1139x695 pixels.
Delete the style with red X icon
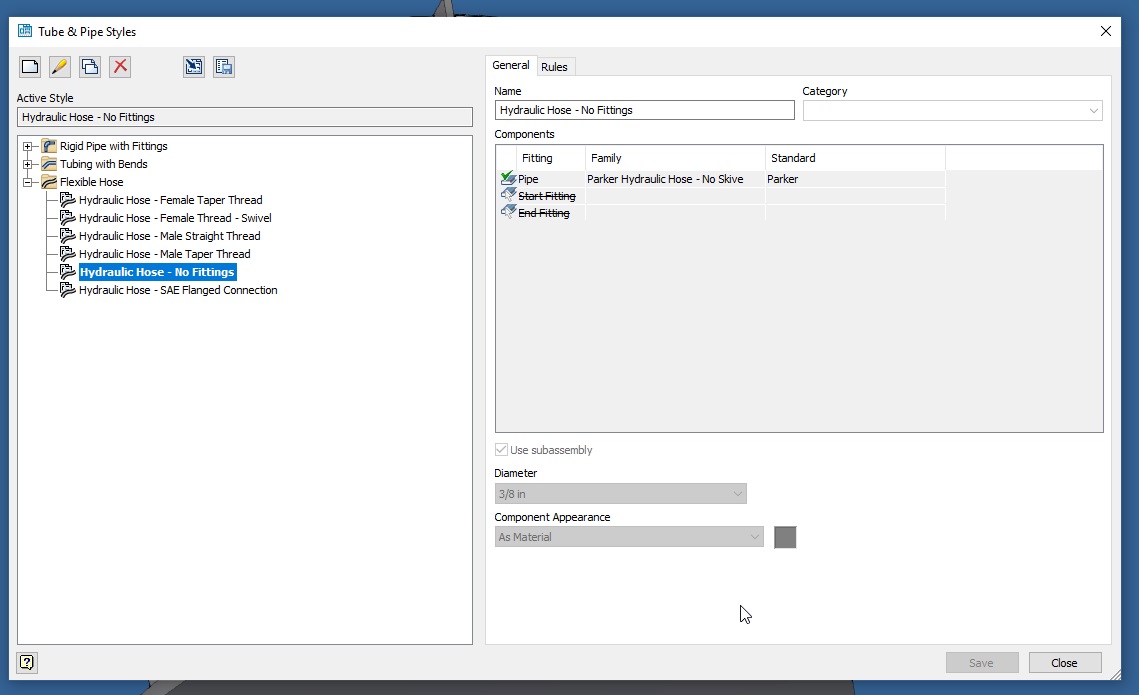click(119, 66)
